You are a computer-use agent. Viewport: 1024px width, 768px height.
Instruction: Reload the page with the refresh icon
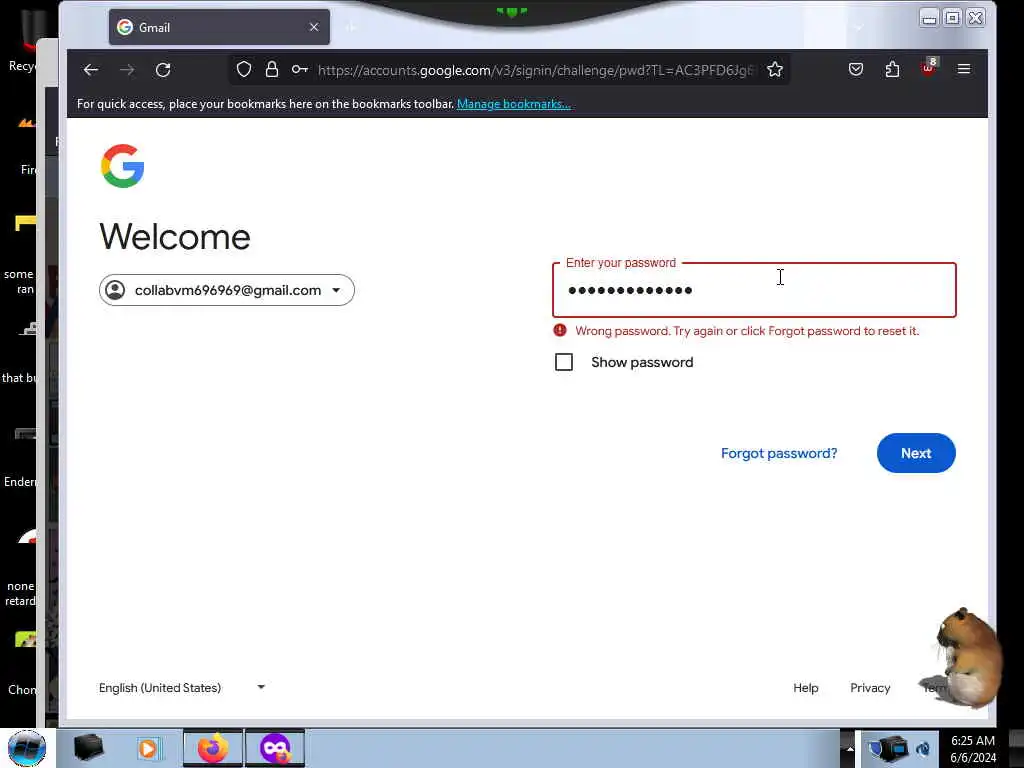pyautogui.click(x=163, y=70)
